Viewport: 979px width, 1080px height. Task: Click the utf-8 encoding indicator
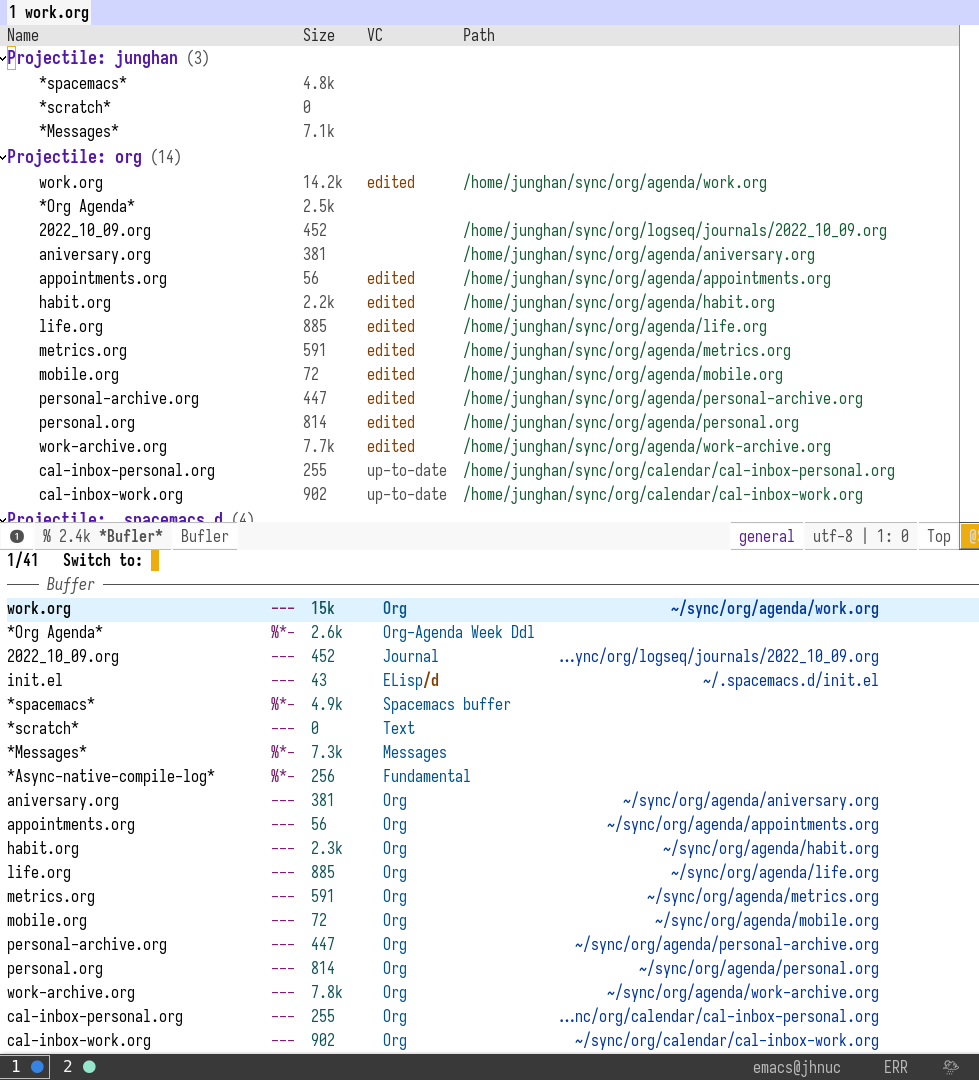tap(832, 536)
